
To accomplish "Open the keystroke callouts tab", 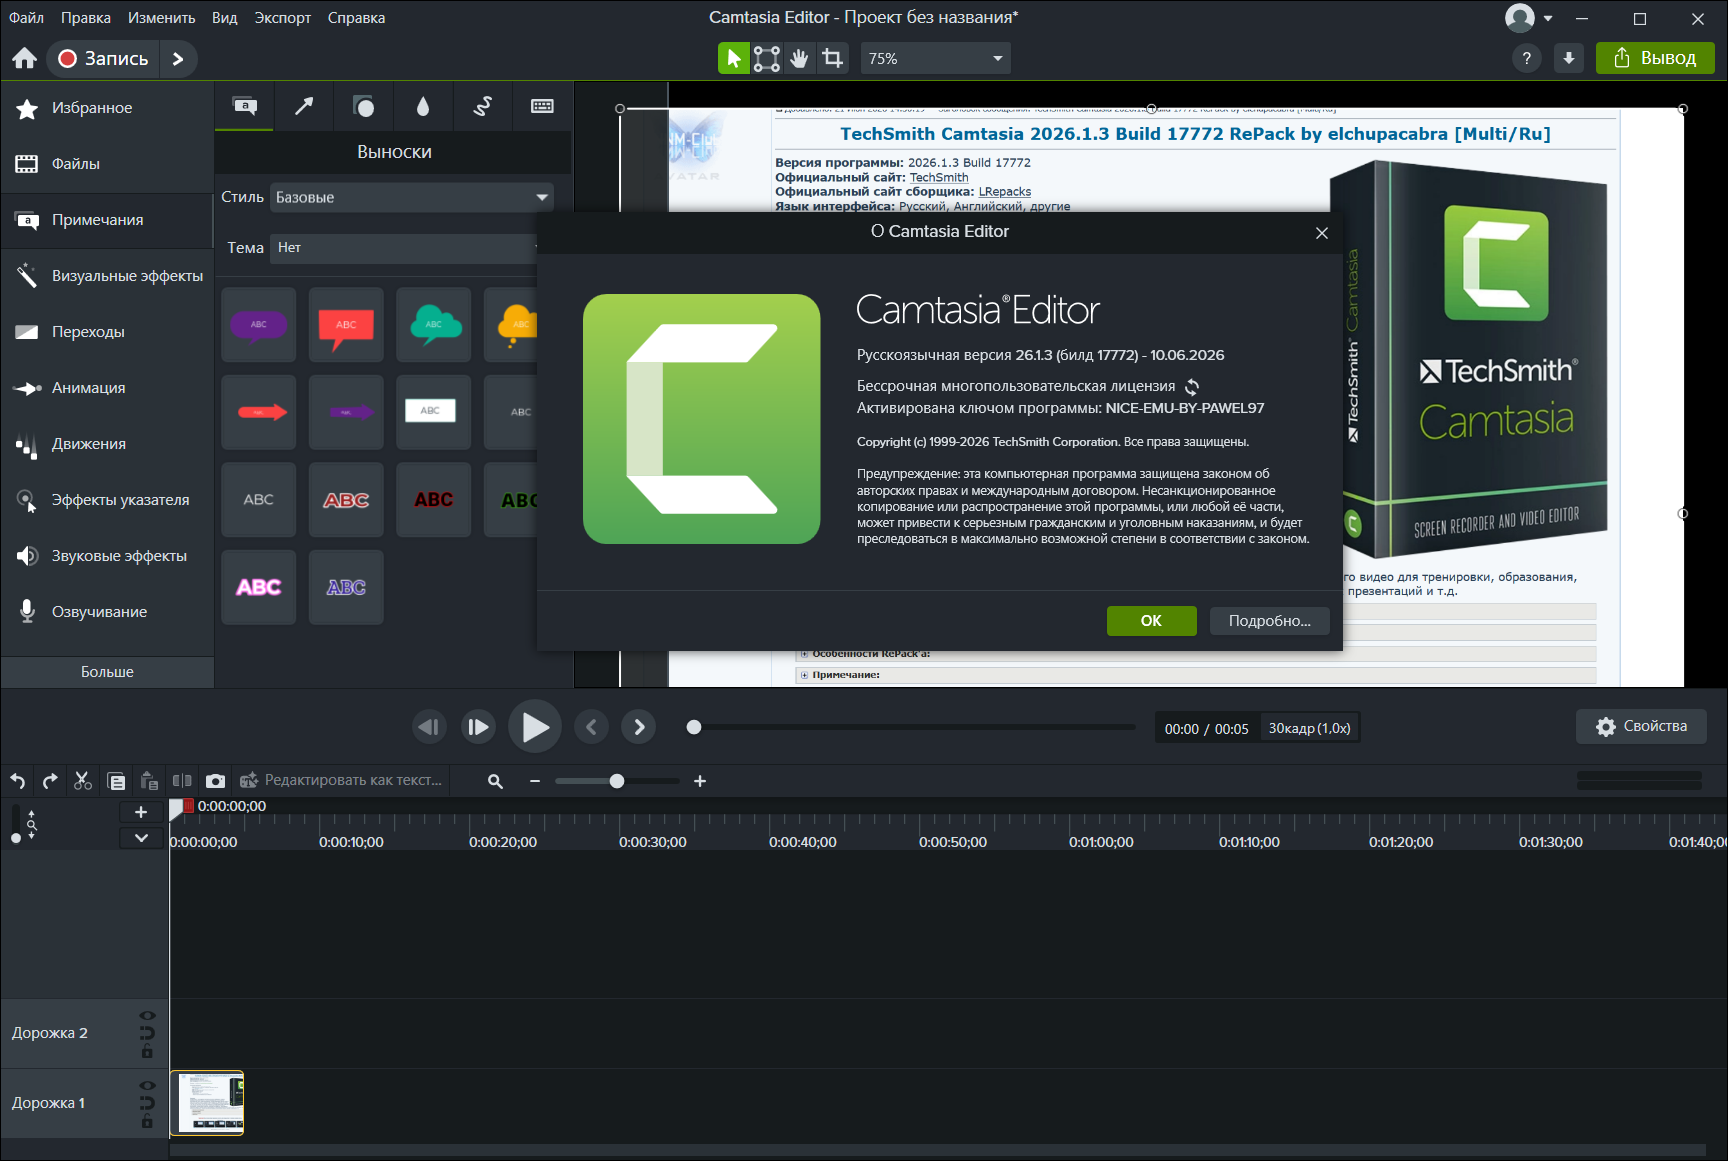I will (542, 106).
